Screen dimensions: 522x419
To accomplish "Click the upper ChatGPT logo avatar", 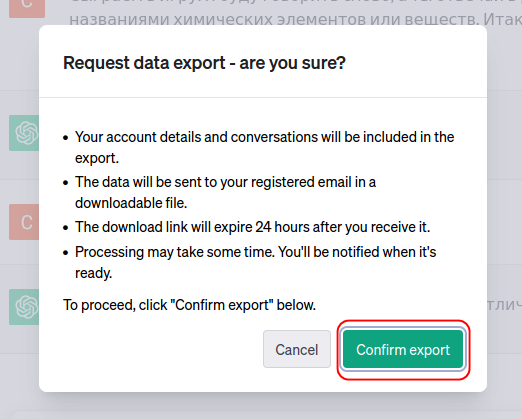I will [x=24, y=133].
